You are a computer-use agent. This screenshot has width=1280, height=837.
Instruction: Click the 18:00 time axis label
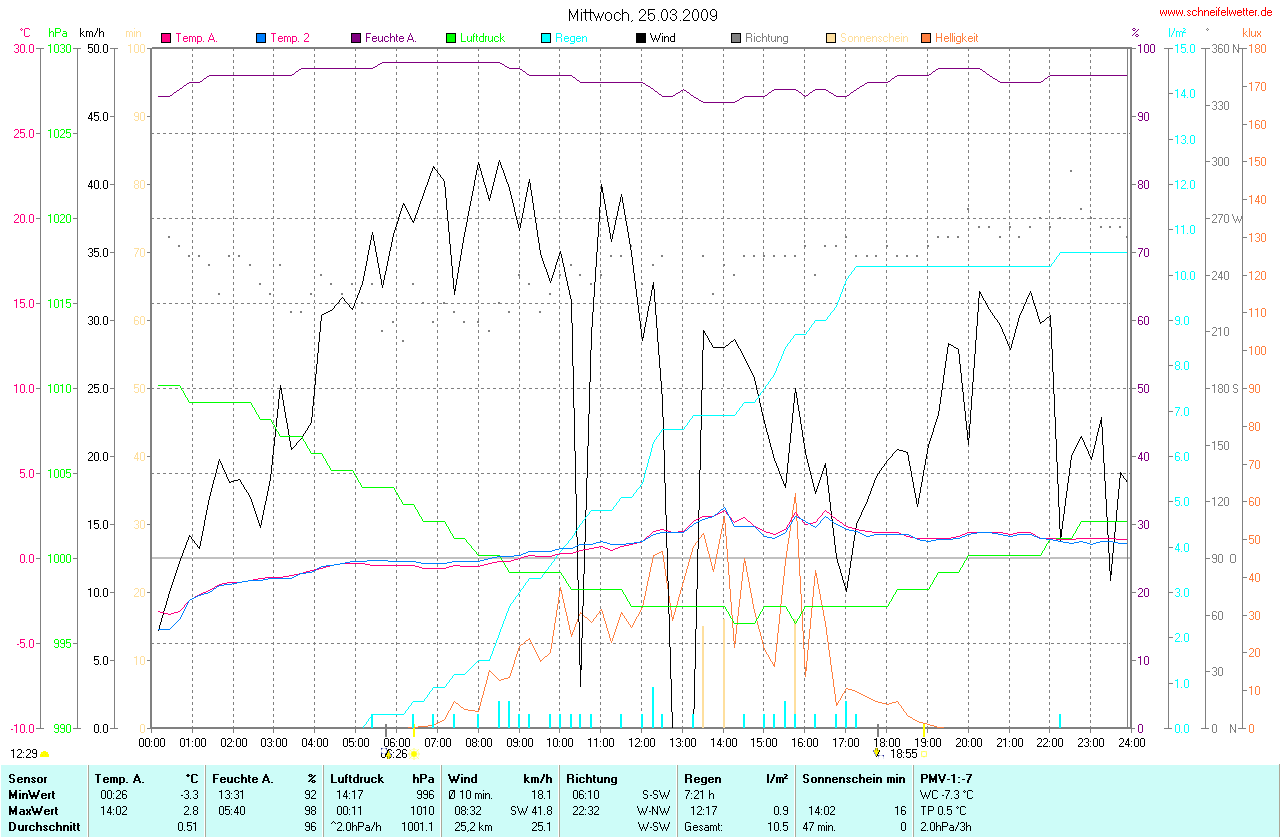(886, 742)
